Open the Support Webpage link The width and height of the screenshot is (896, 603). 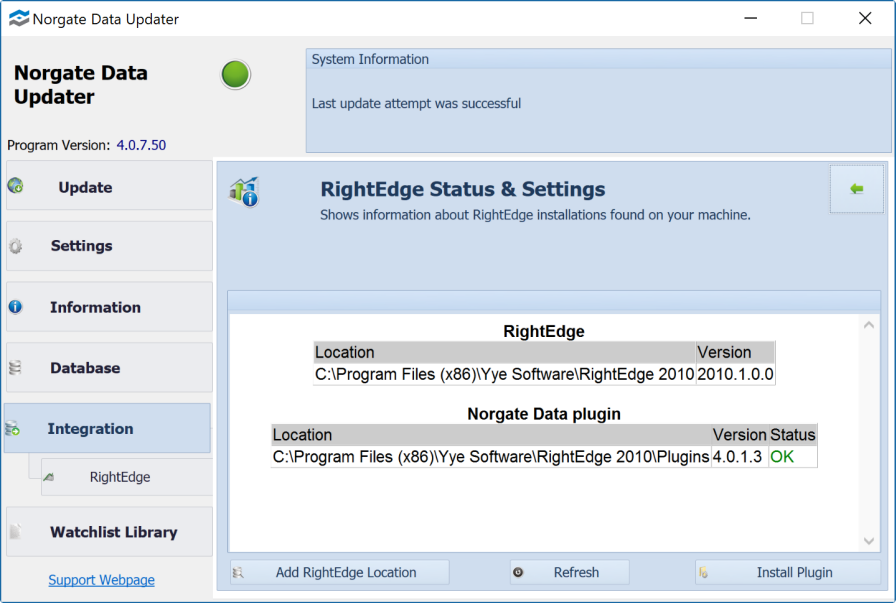[101, 580]
